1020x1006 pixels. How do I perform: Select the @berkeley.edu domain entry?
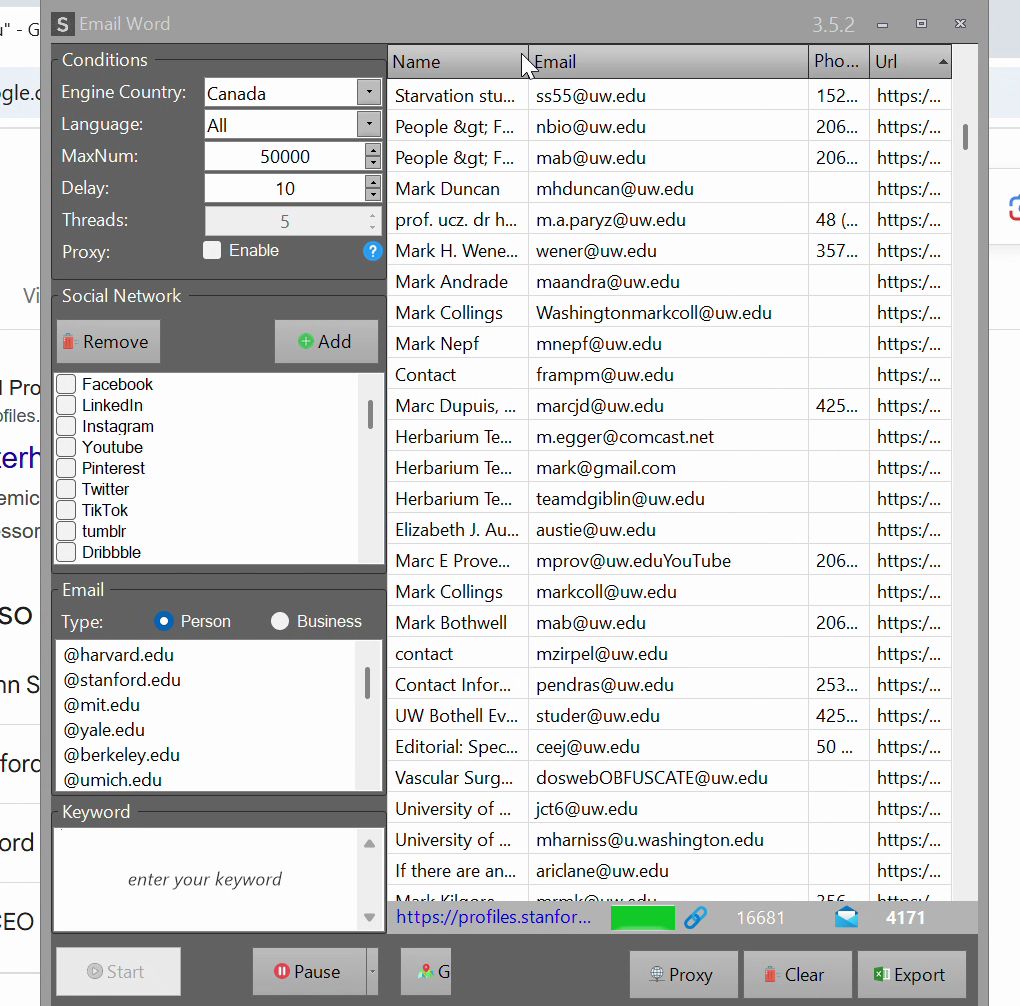click(x=122, y=755)
